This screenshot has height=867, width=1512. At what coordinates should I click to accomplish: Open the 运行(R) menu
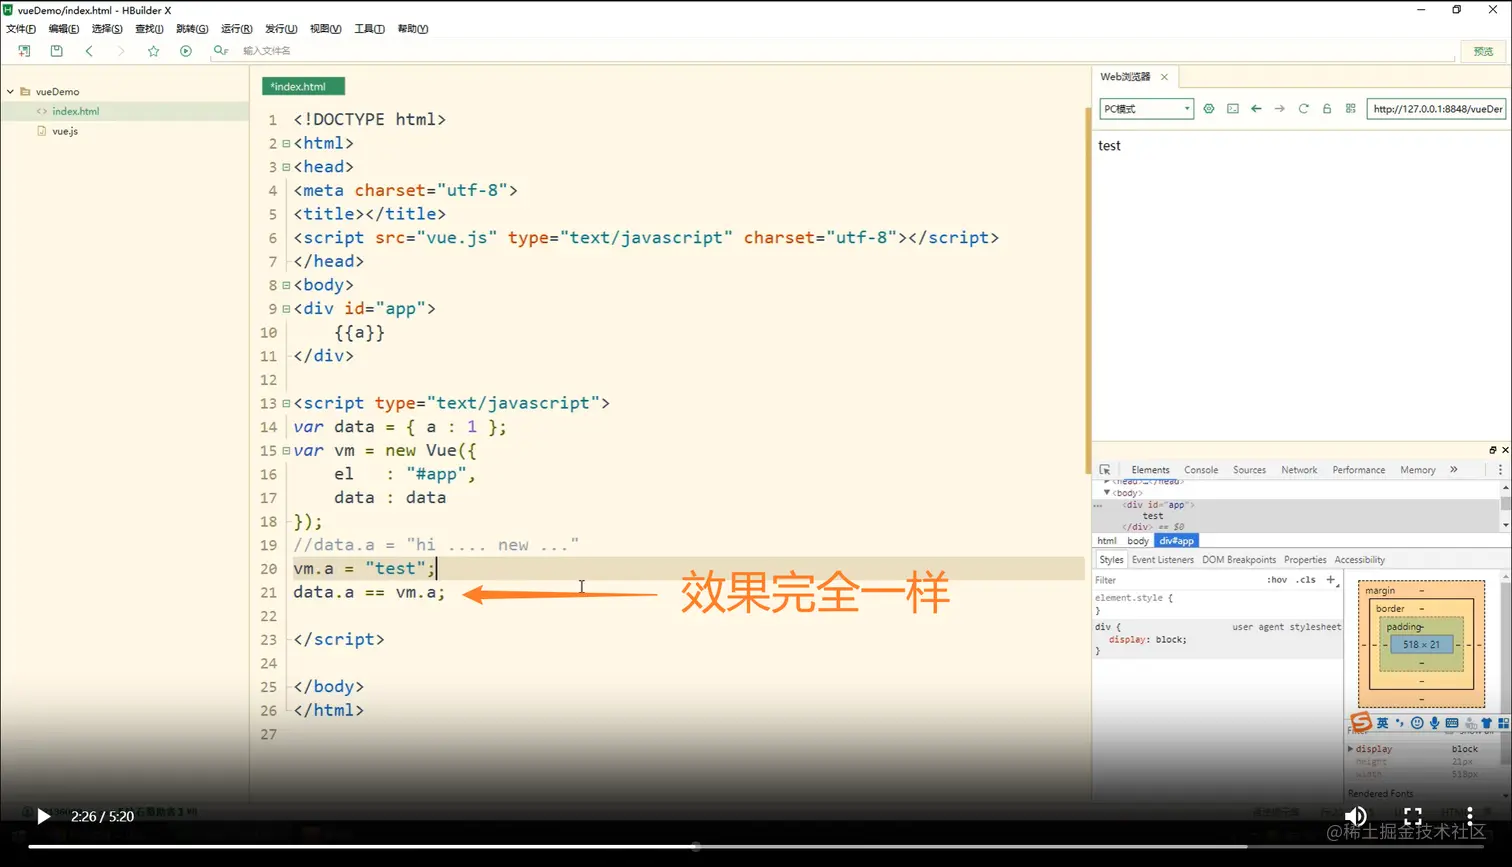(237, 29)
